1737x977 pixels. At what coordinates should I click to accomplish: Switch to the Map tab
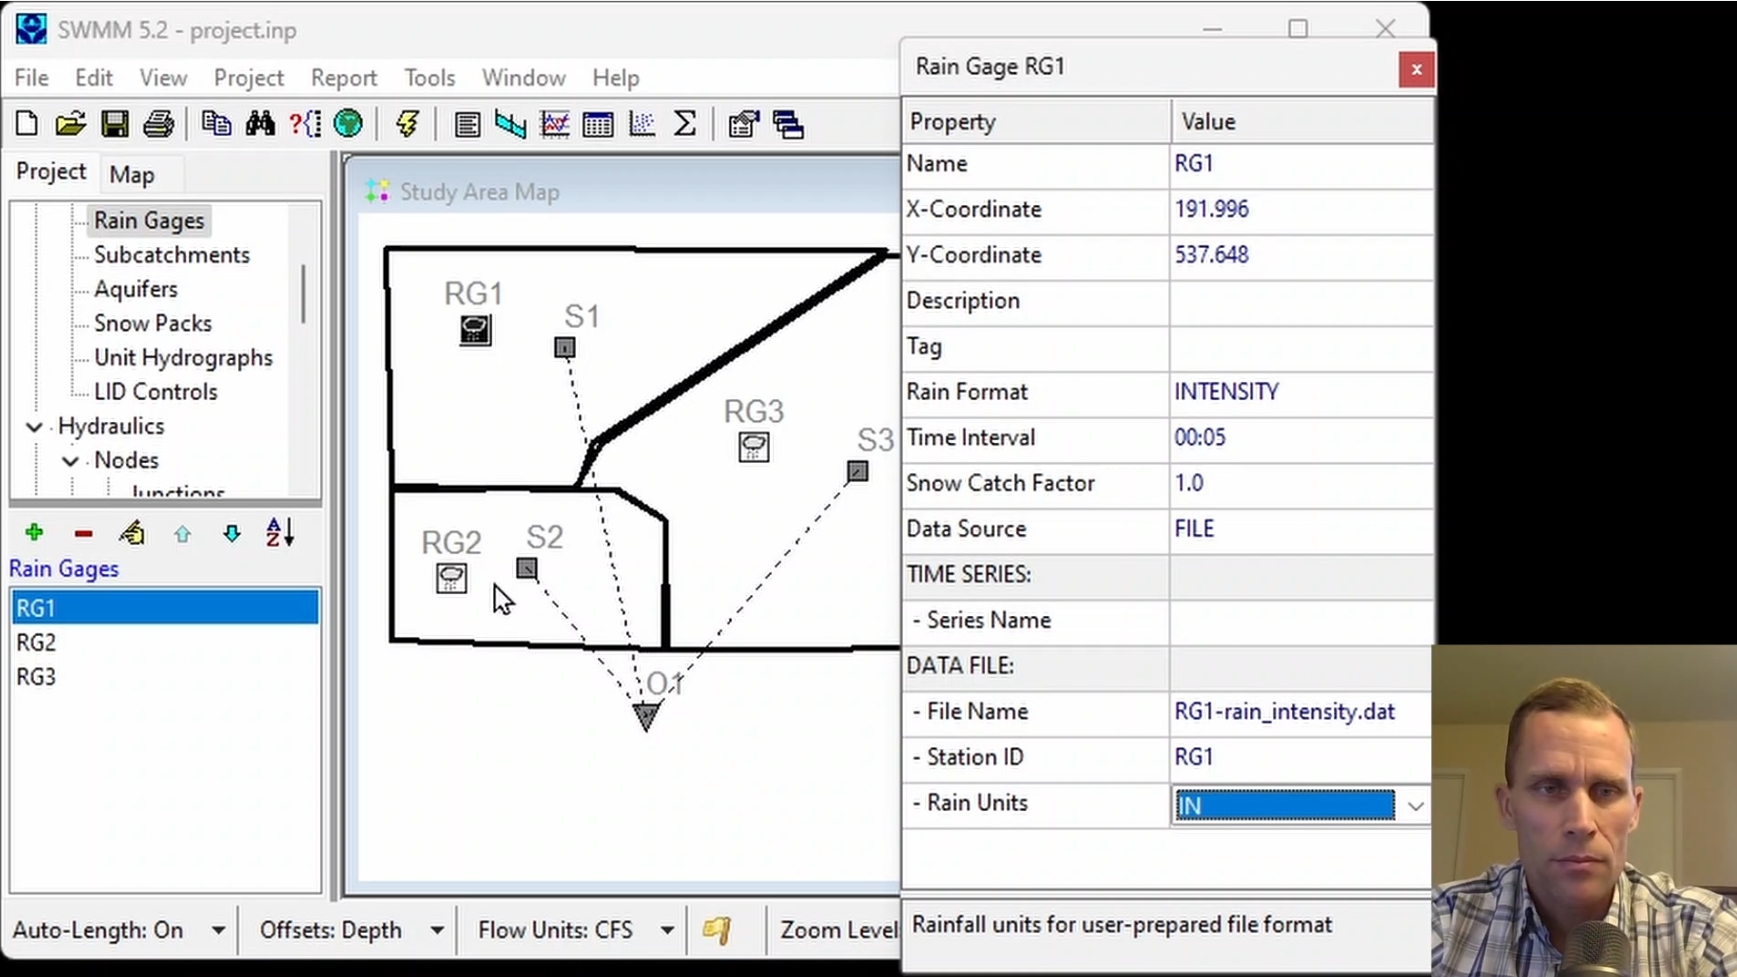coord(132,175)
